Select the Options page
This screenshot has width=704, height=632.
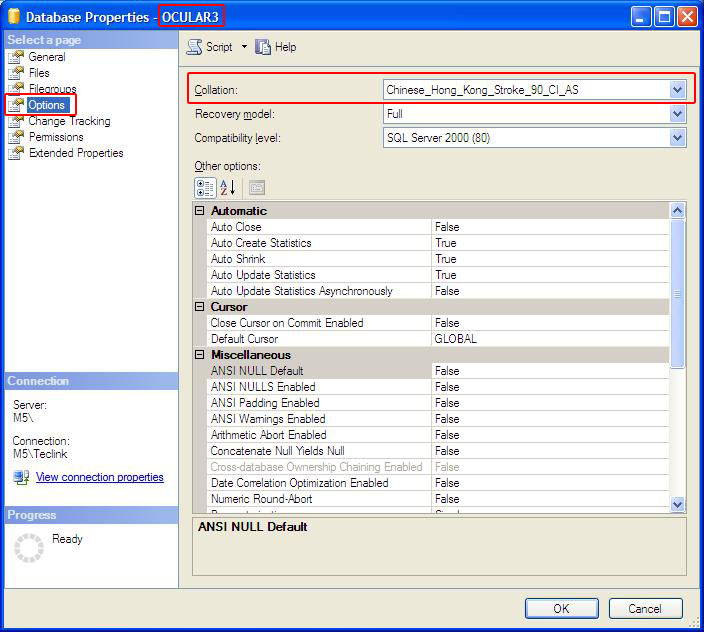(46, 105)
